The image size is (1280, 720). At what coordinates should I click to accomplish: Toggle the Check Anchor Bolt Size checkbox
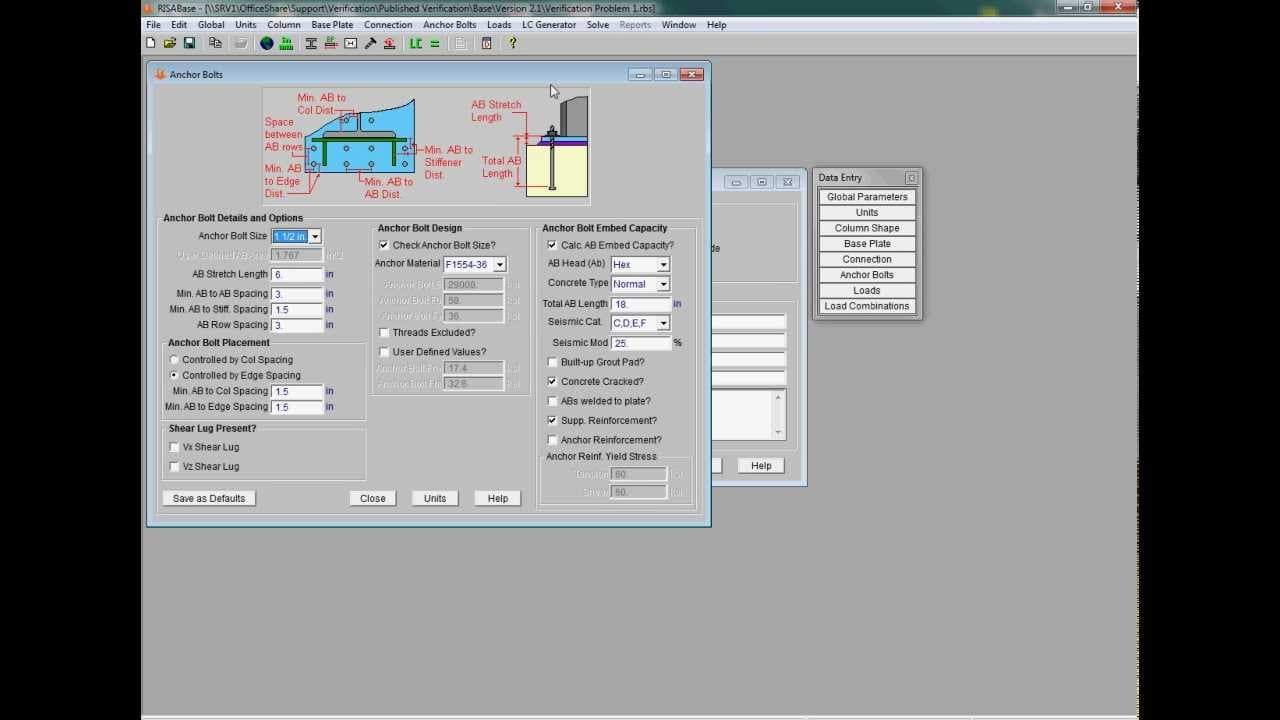(384, 245)
